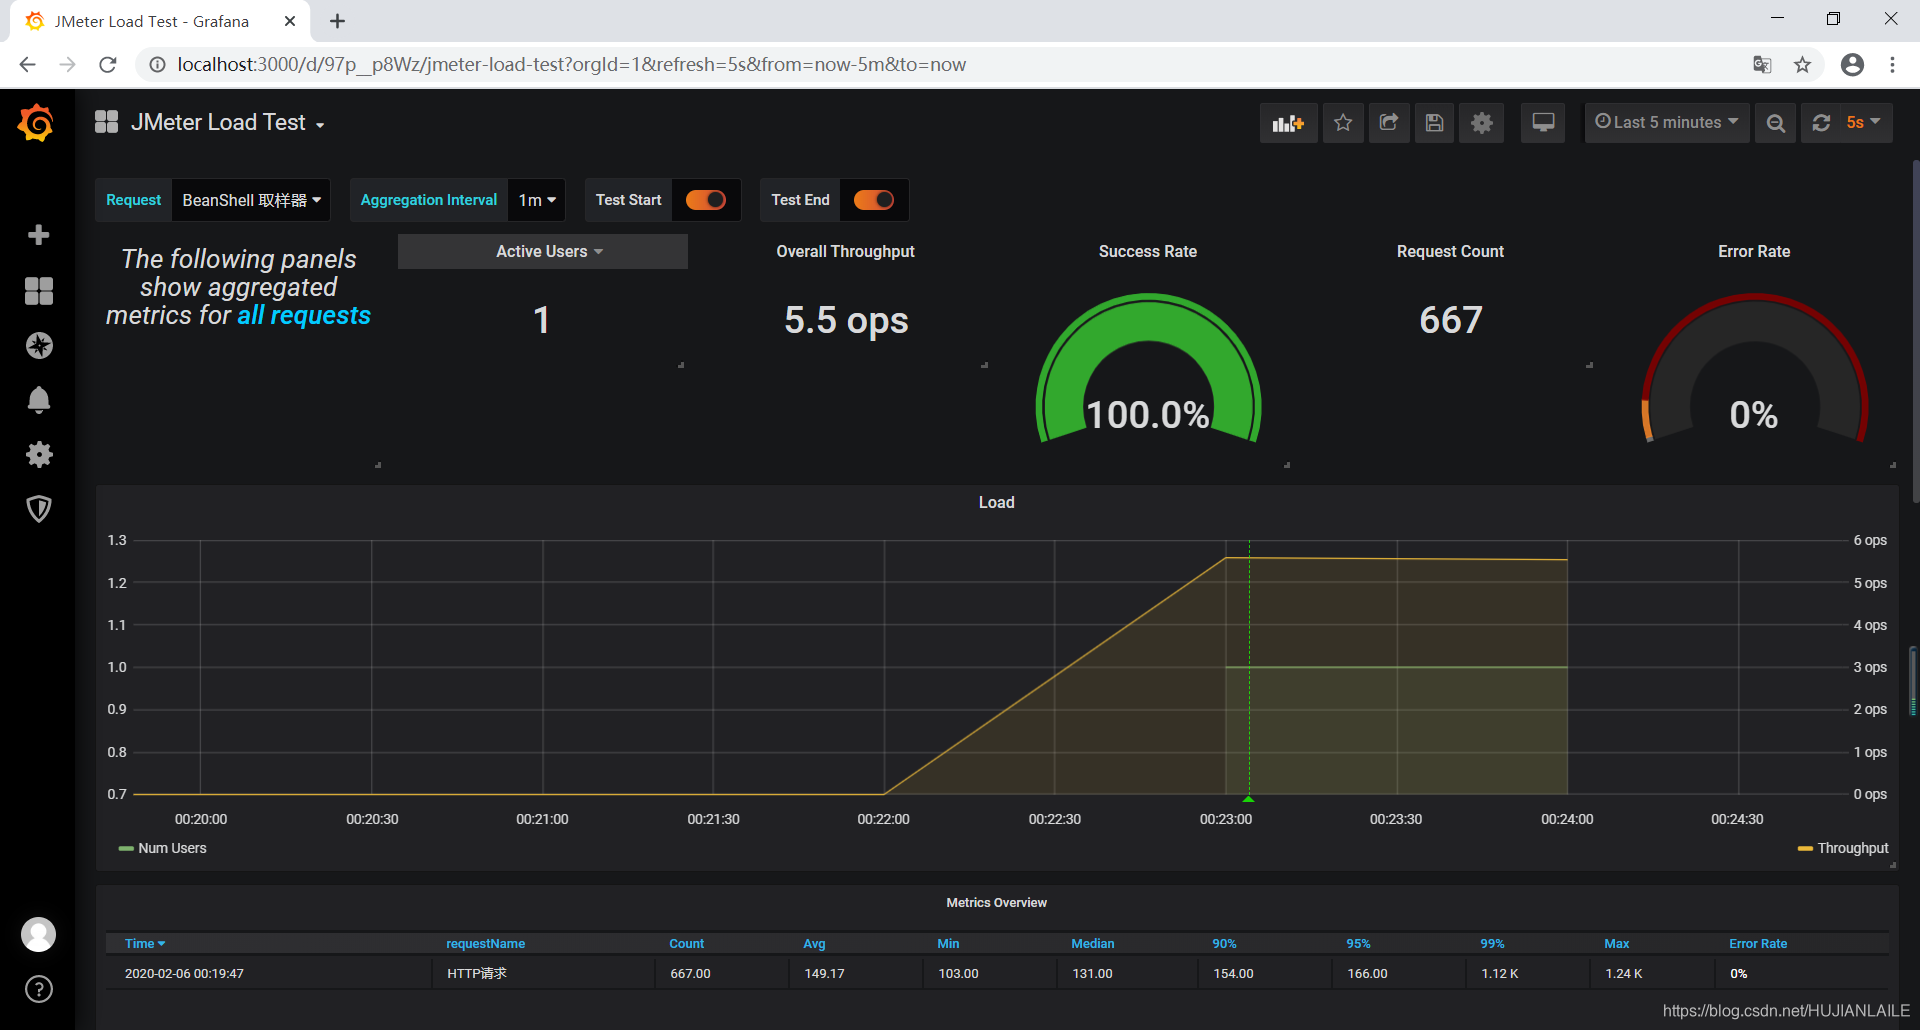Open the Aggregation Interval 1m dropdown
The image size is (1920, 1030).
click(537, 200)
